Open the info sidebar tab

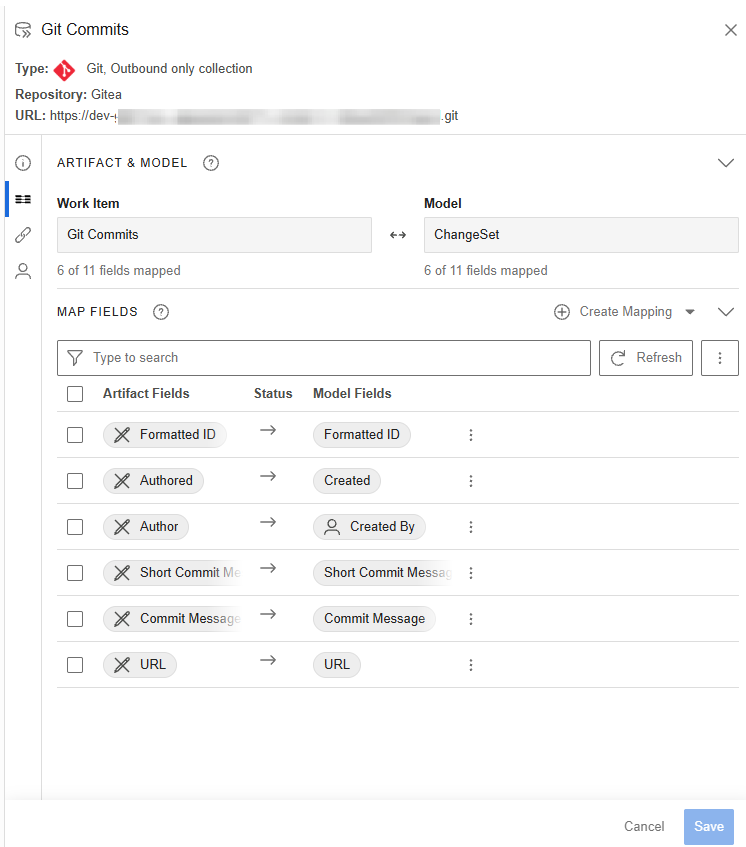23,163
